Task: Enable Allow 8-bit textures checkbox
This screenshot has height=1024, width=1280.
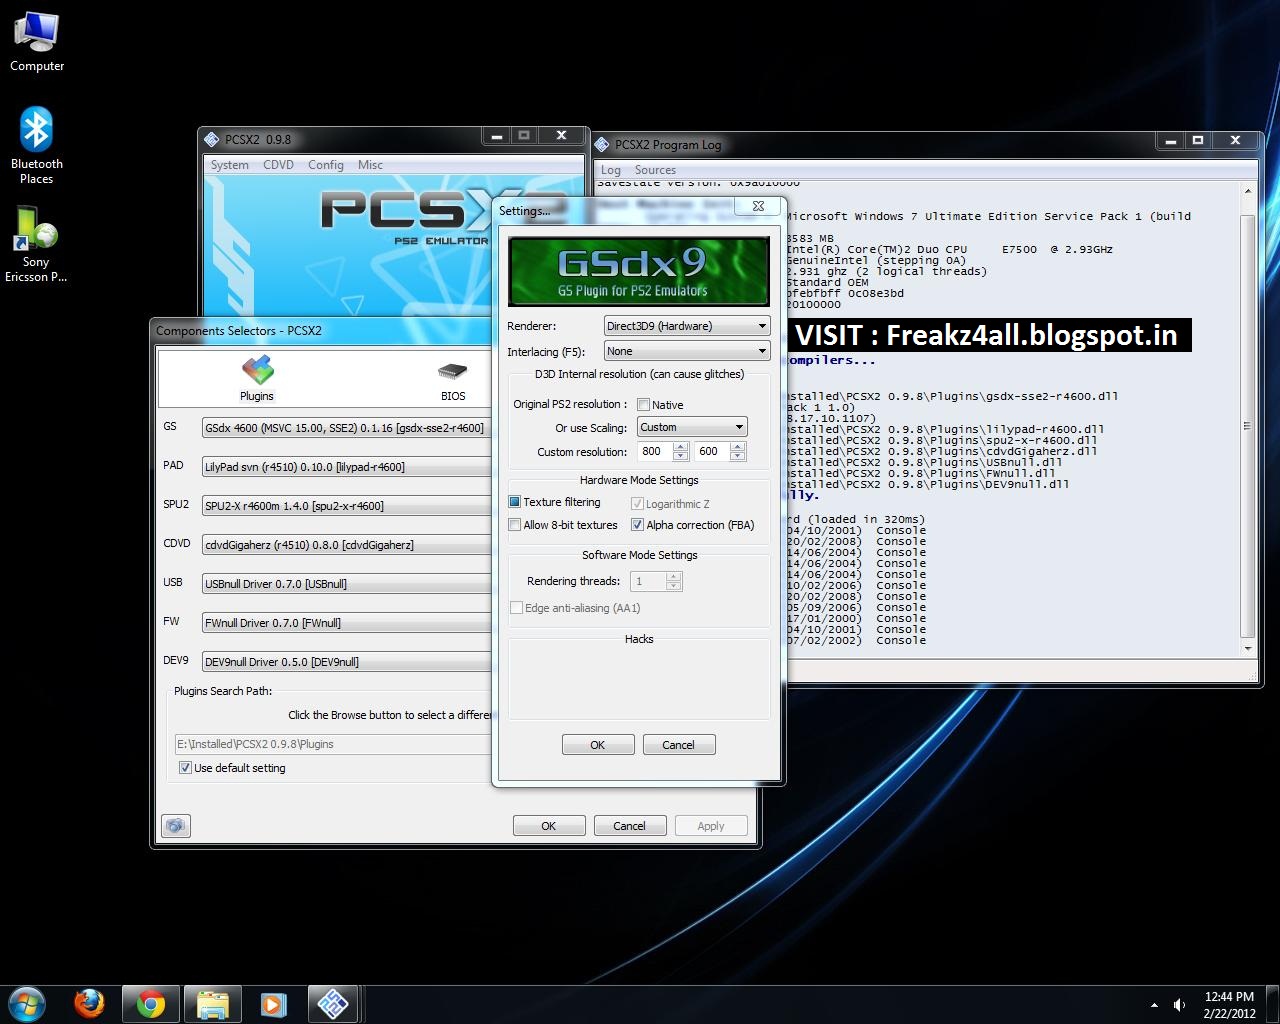Action: (515, 525)
